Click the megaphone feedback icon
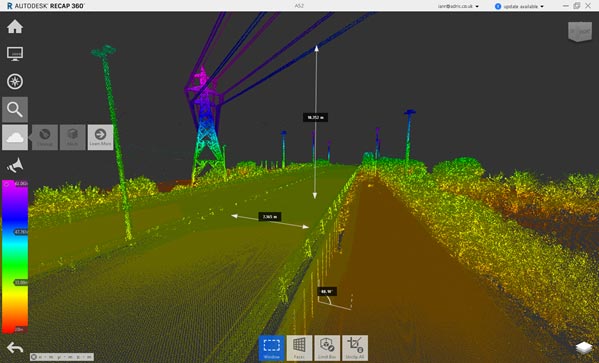599x363 pixels. pos(15,165)
